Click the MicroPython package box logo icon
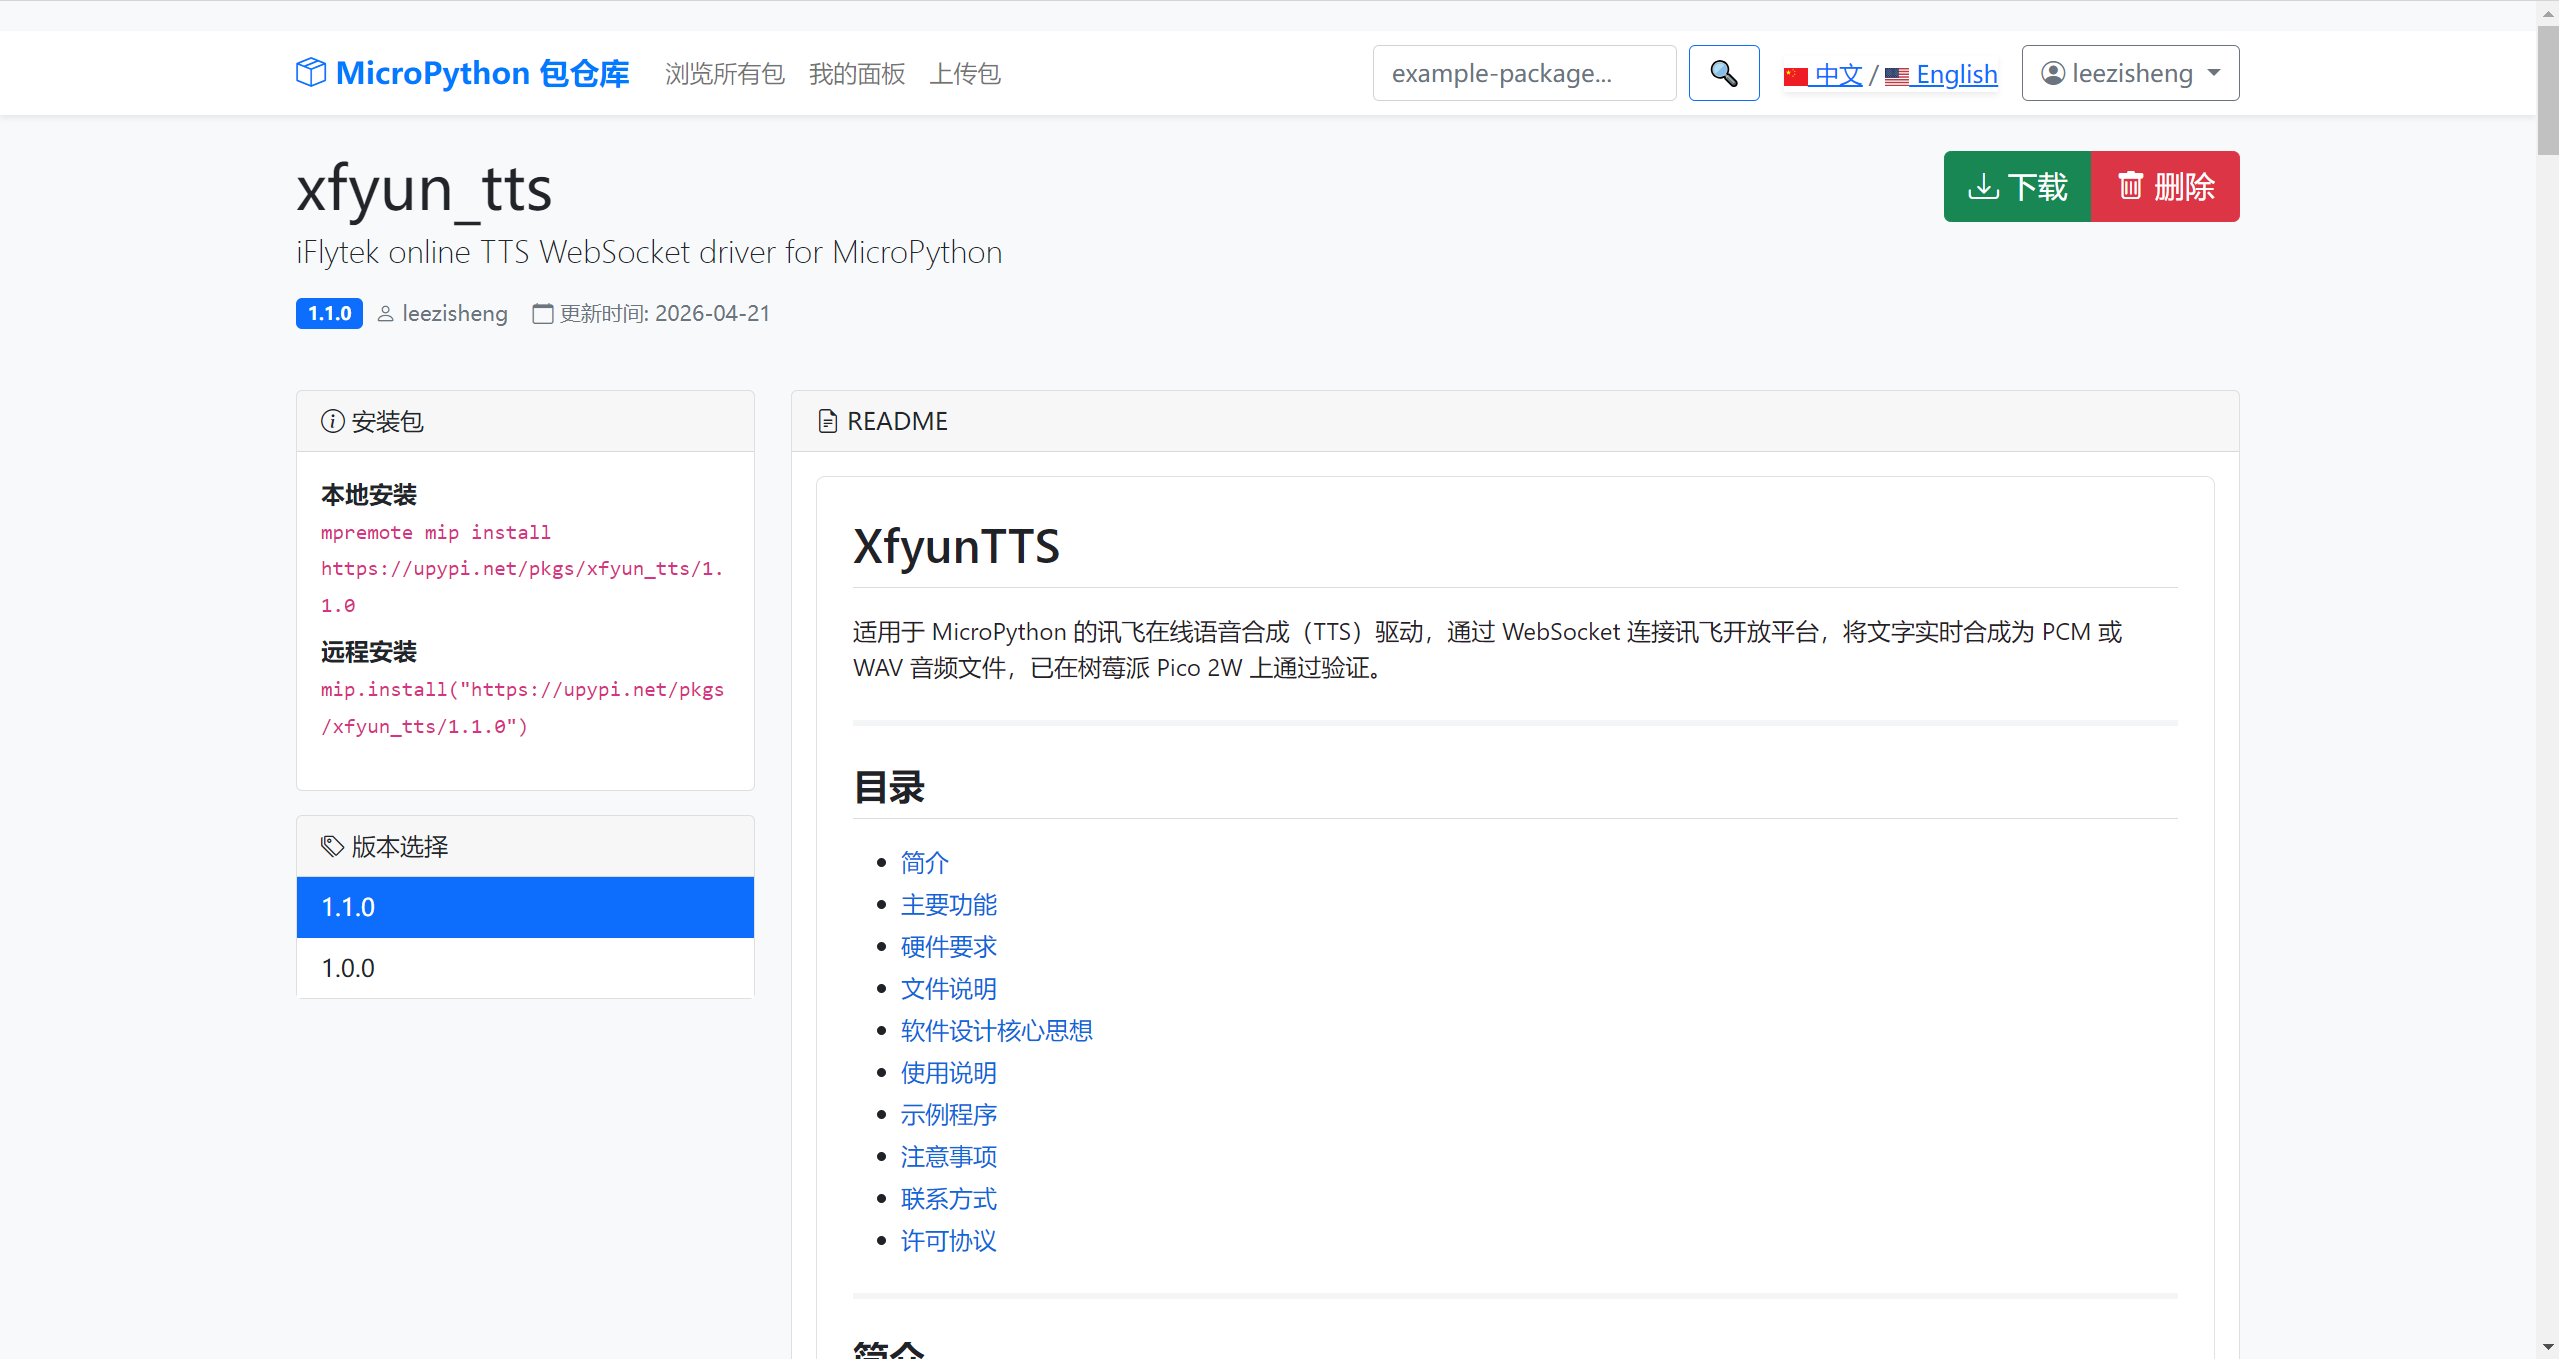The height and width of the screenshot is (1359, 2559). pyautogui.click(x=311, y=73)
